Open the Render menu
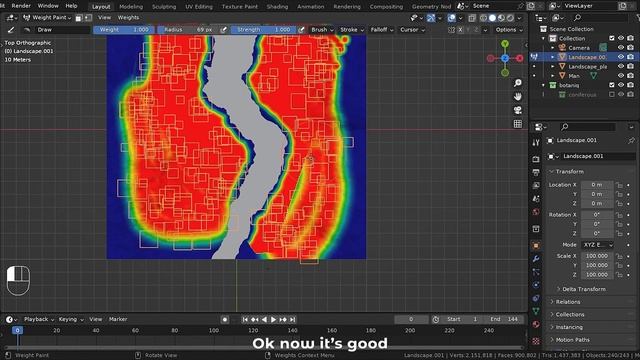 pyautogui.click(x=21, y=6)
